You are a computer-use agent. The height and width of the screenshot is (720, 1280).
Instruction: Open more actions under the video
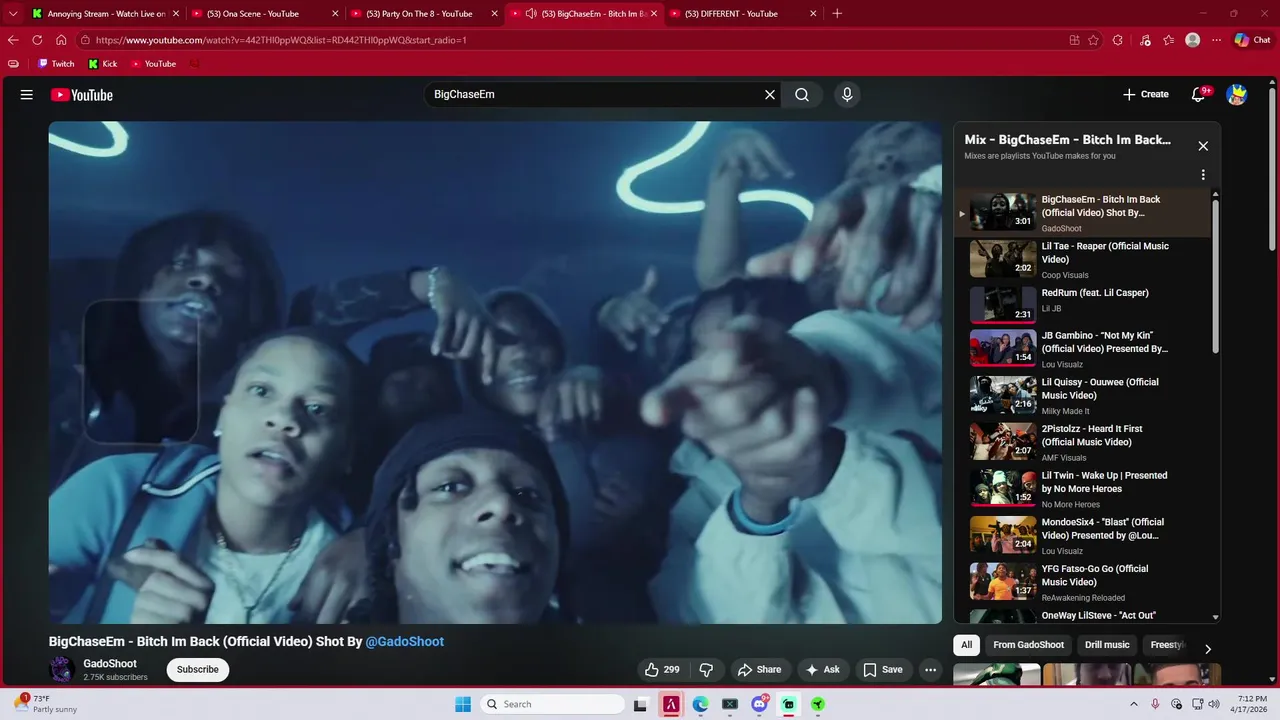point(931,670)
